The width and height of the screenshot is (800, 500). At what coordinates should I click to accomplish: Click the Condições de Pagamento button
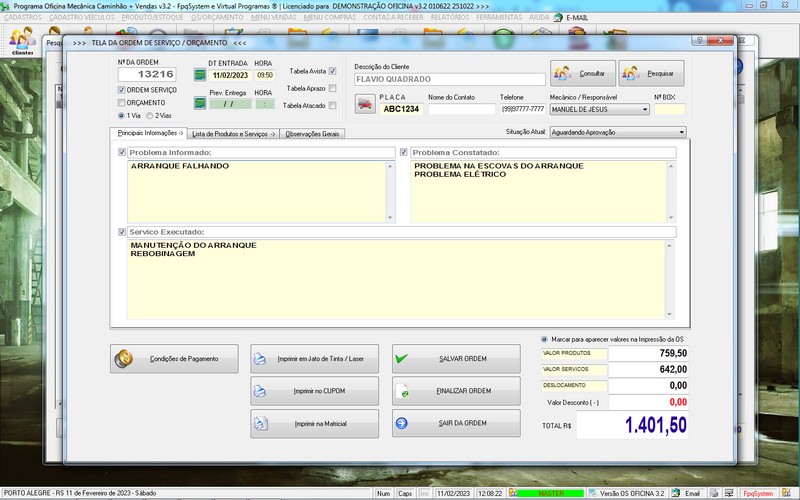coord(174,359)
